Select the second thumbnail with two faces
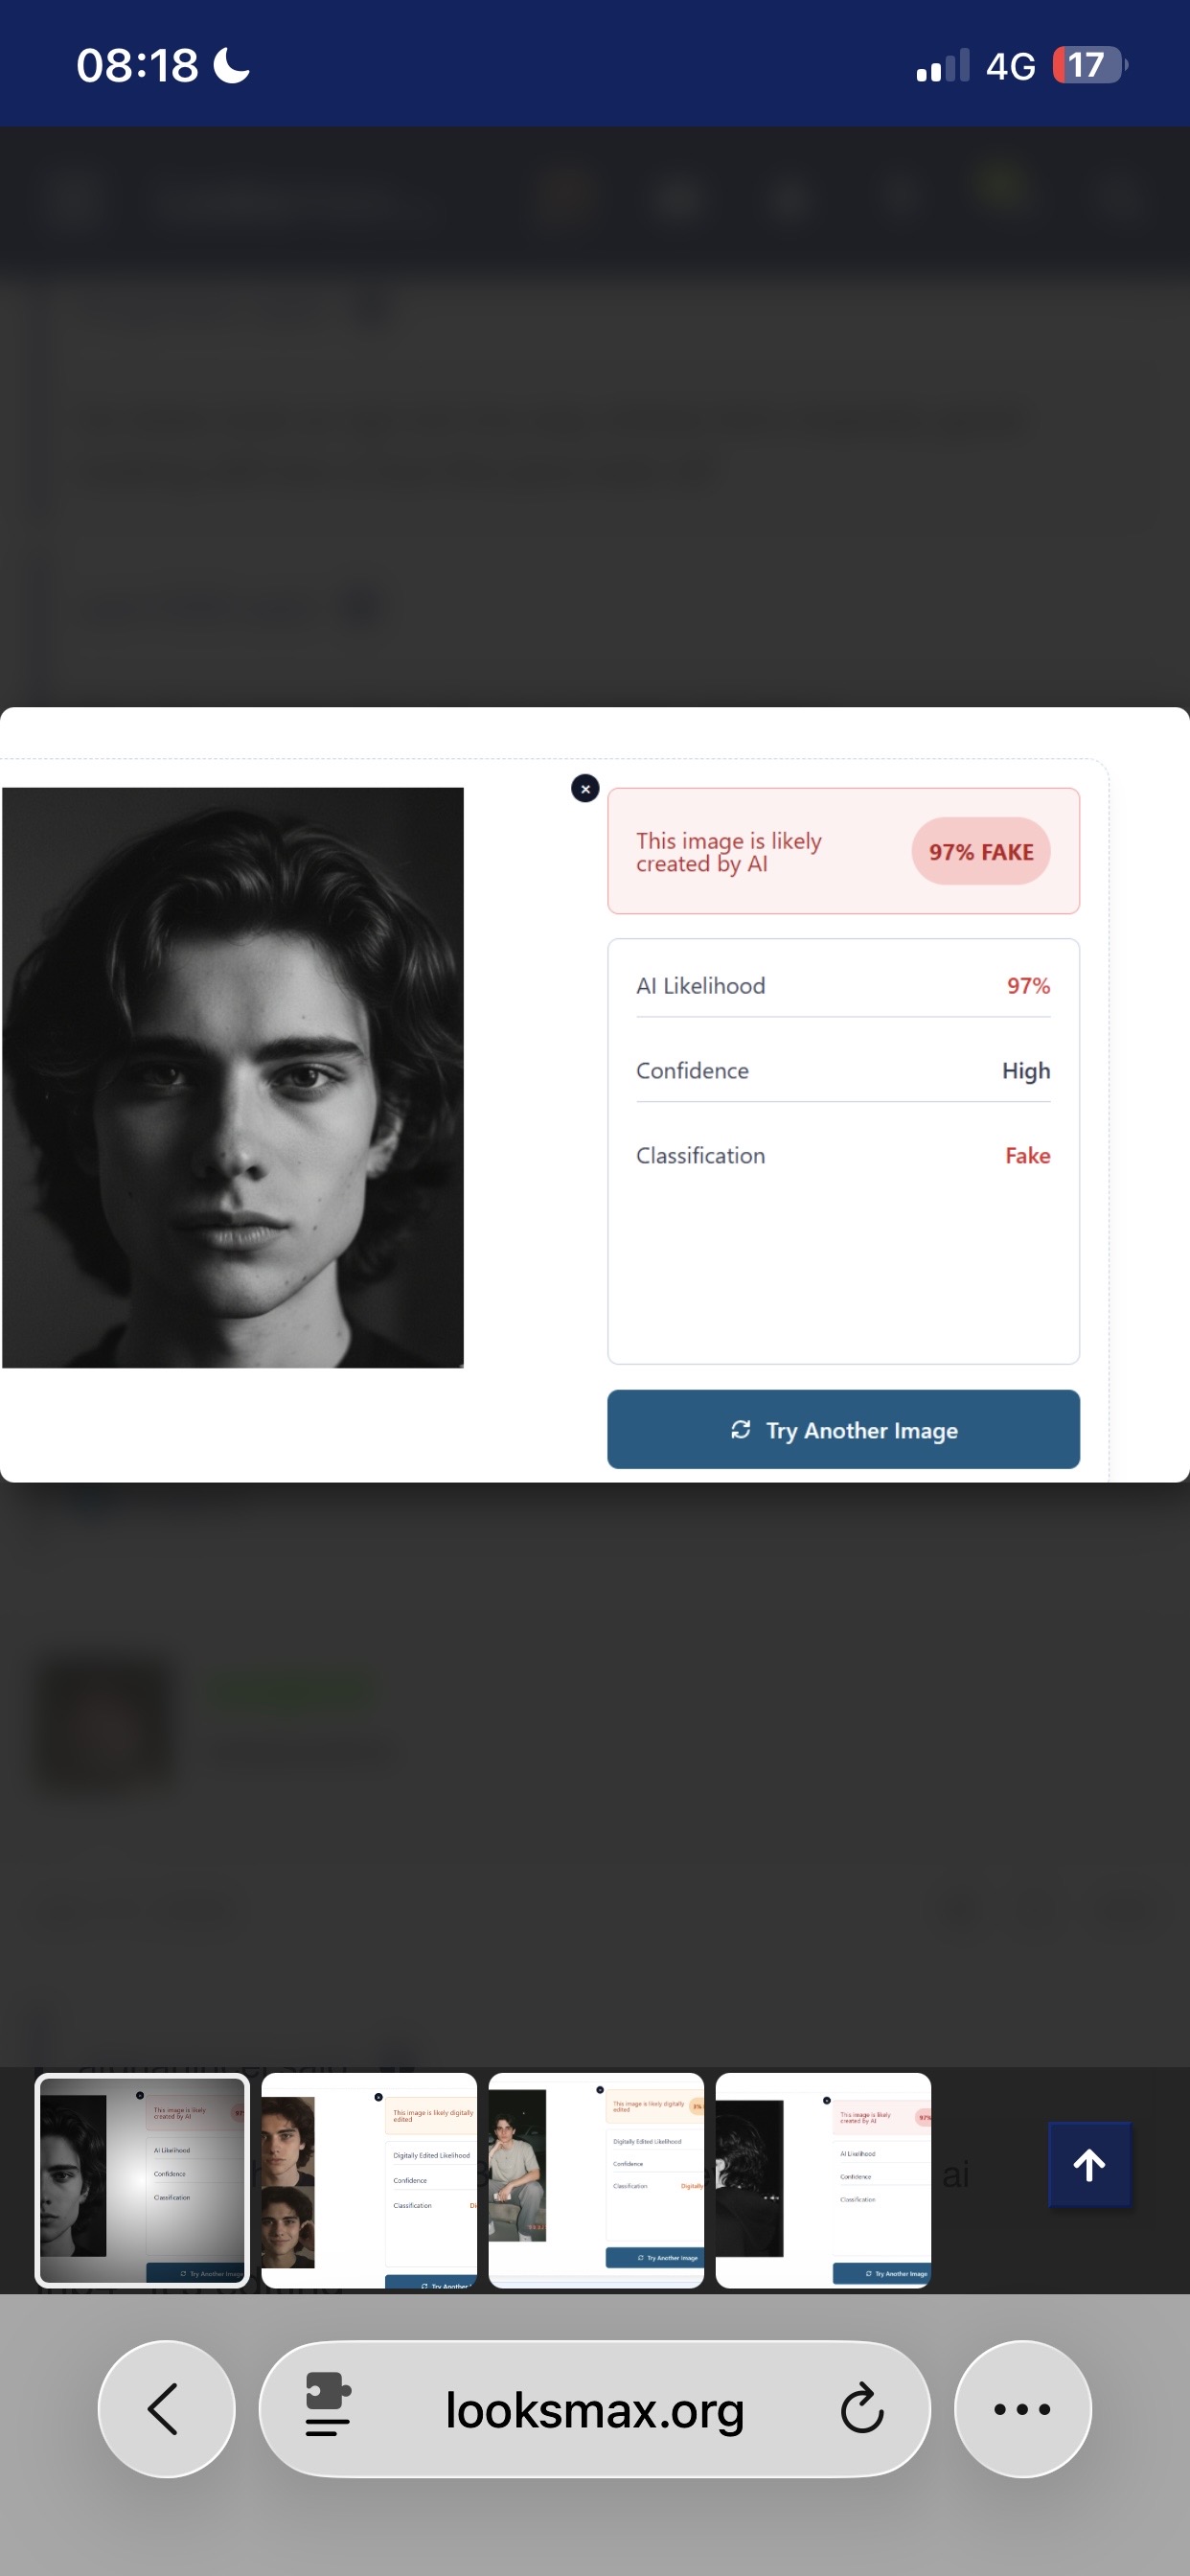This screenshot has height=2576, width=1190. [x=369, y=2180]
